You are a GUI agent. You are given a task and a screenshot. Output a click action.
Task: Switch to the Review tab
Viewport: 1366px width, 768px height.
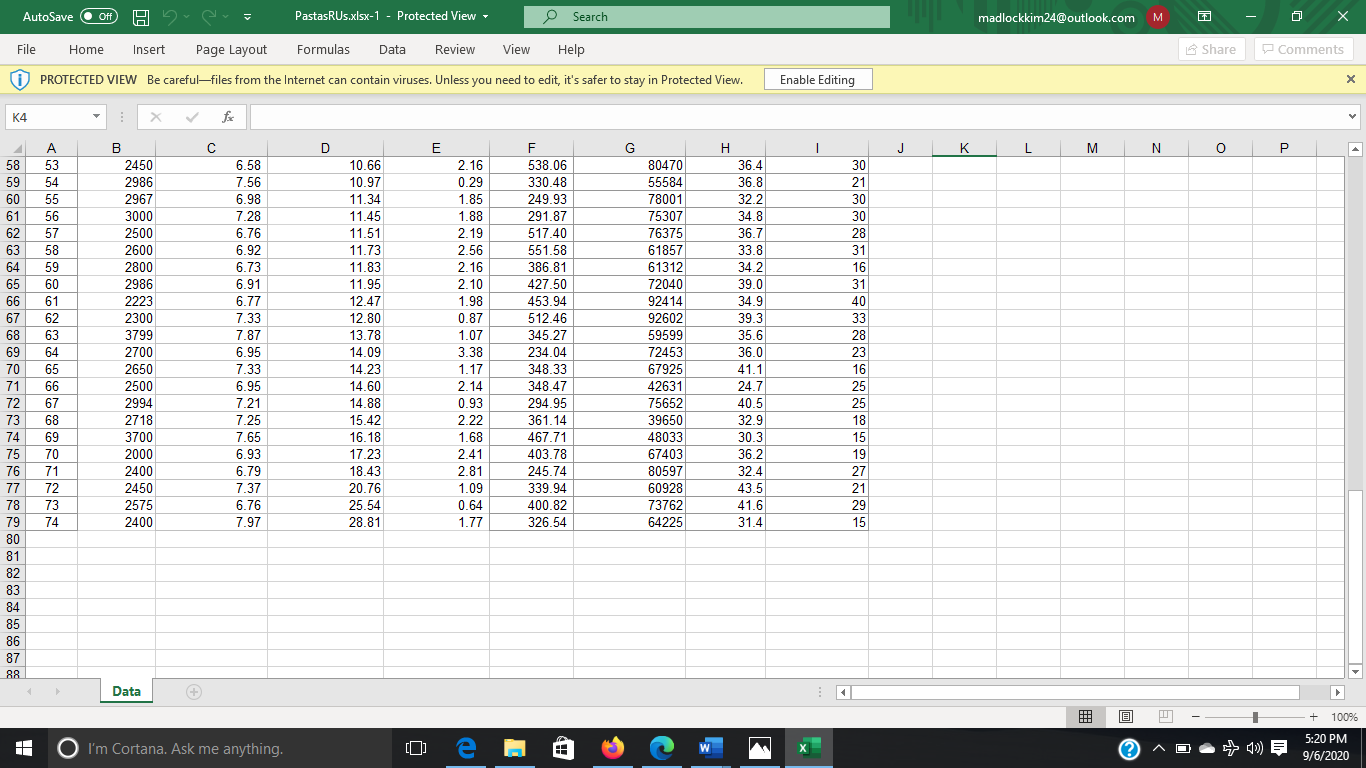pyautogui.click(x=454, y=49)
